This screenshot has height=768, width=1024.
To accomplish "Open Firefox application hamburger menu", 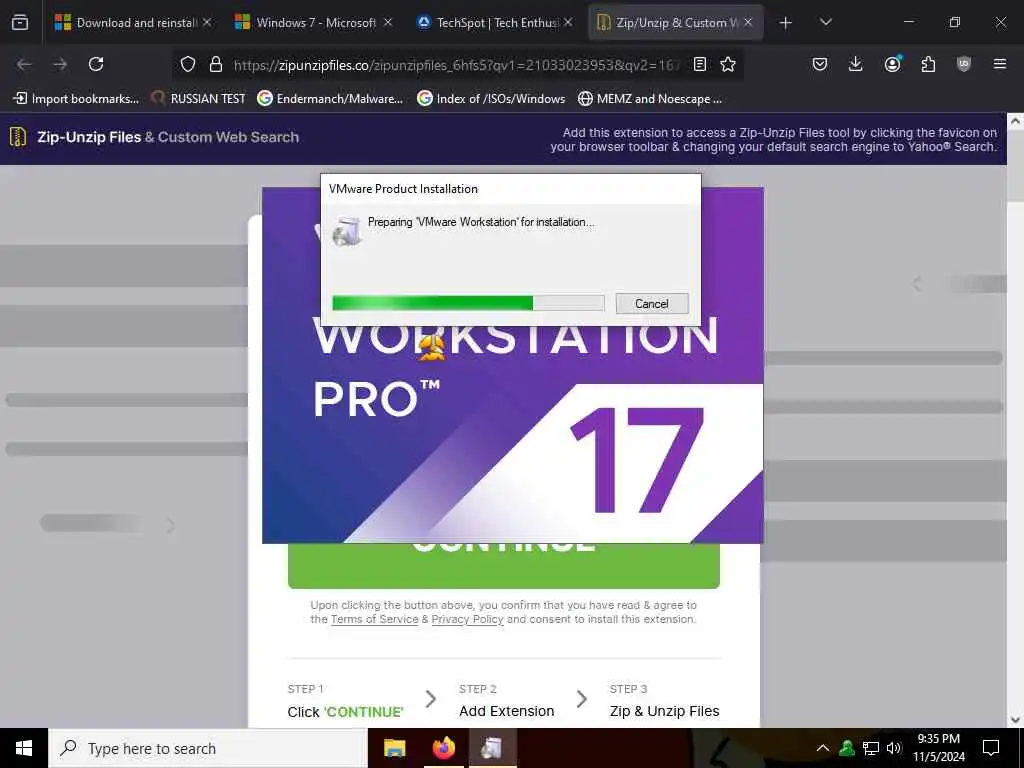I will [x=1000, y=64].
